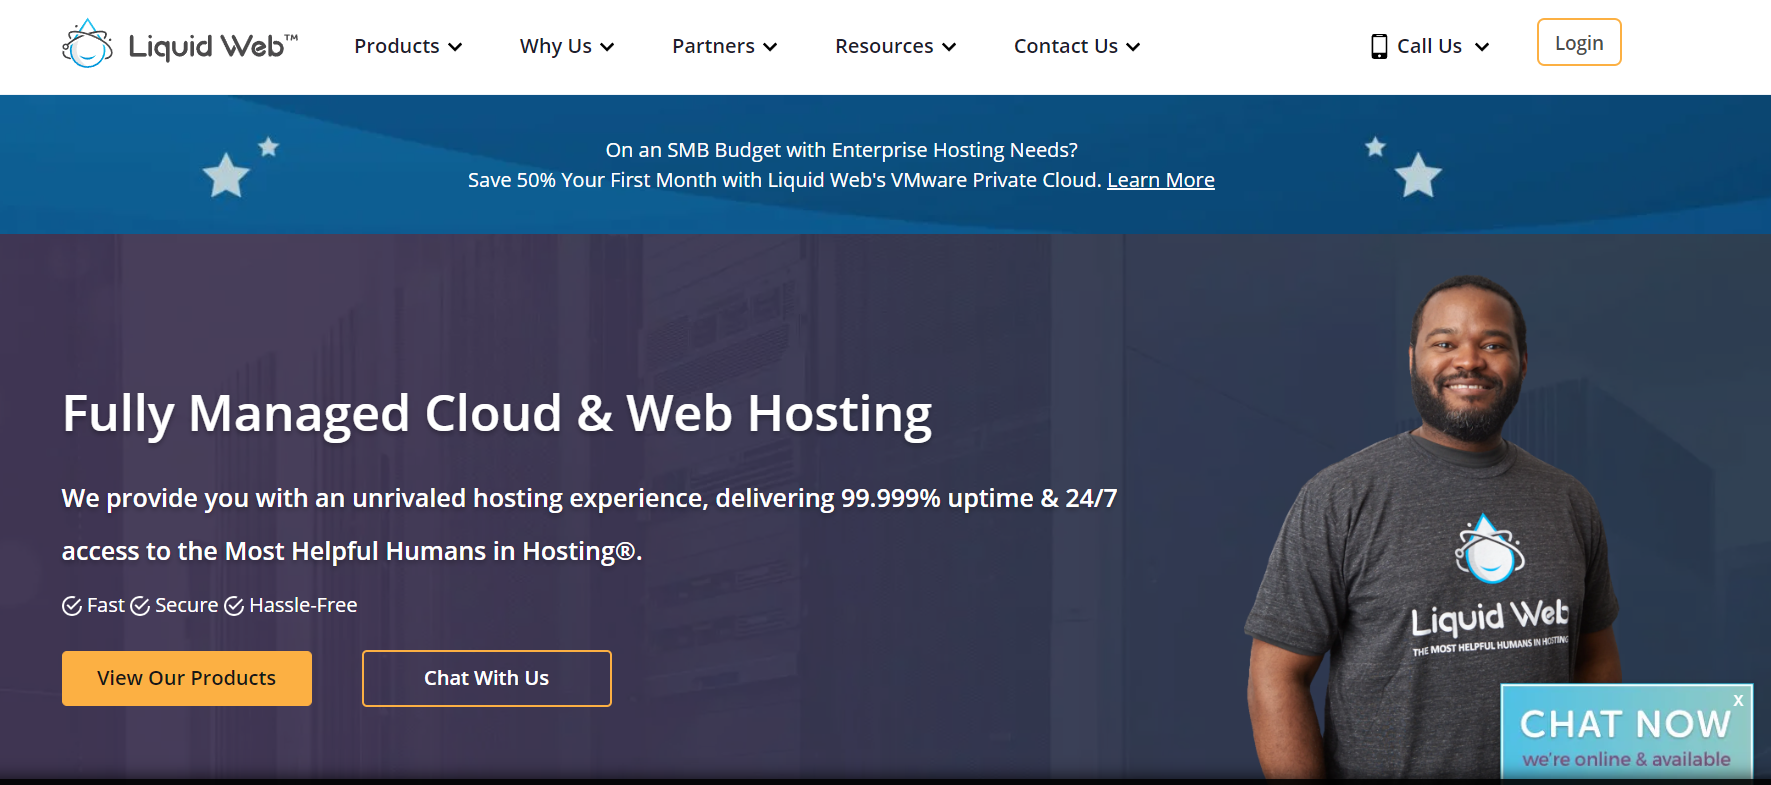The width and height of the screenshot is (1771, 785).
Task: Open the Call Us dropdown arrow
Action: click(x=1482, y=47)
